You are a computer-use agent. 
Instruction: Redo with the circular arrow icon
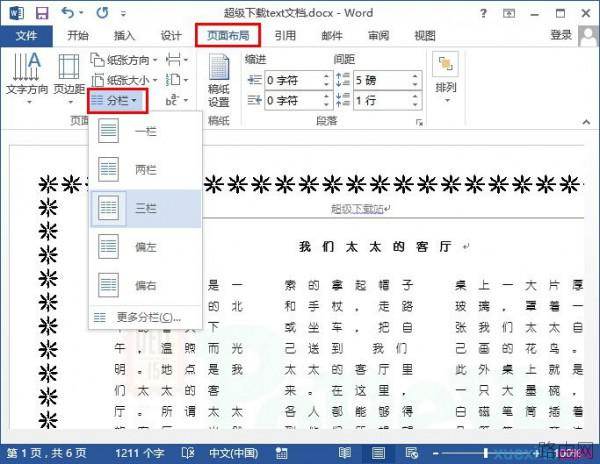(x=102, y=13)
